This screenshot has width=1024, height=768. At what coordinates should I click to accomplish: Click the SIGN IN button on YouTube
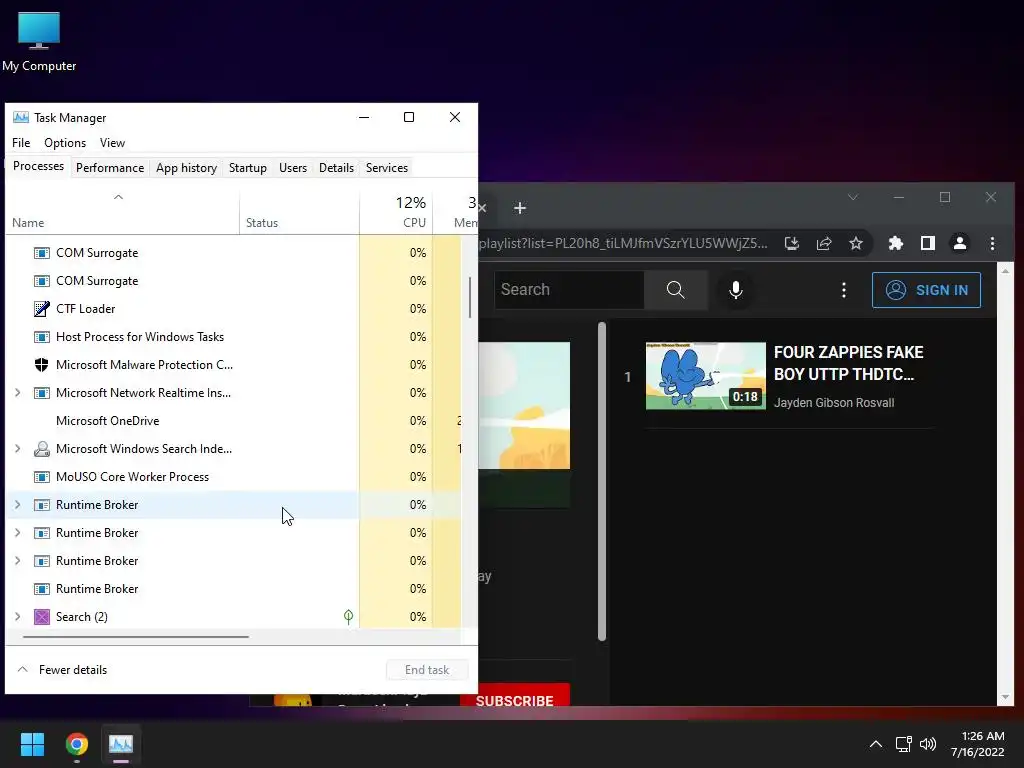(x=926, y=290)
